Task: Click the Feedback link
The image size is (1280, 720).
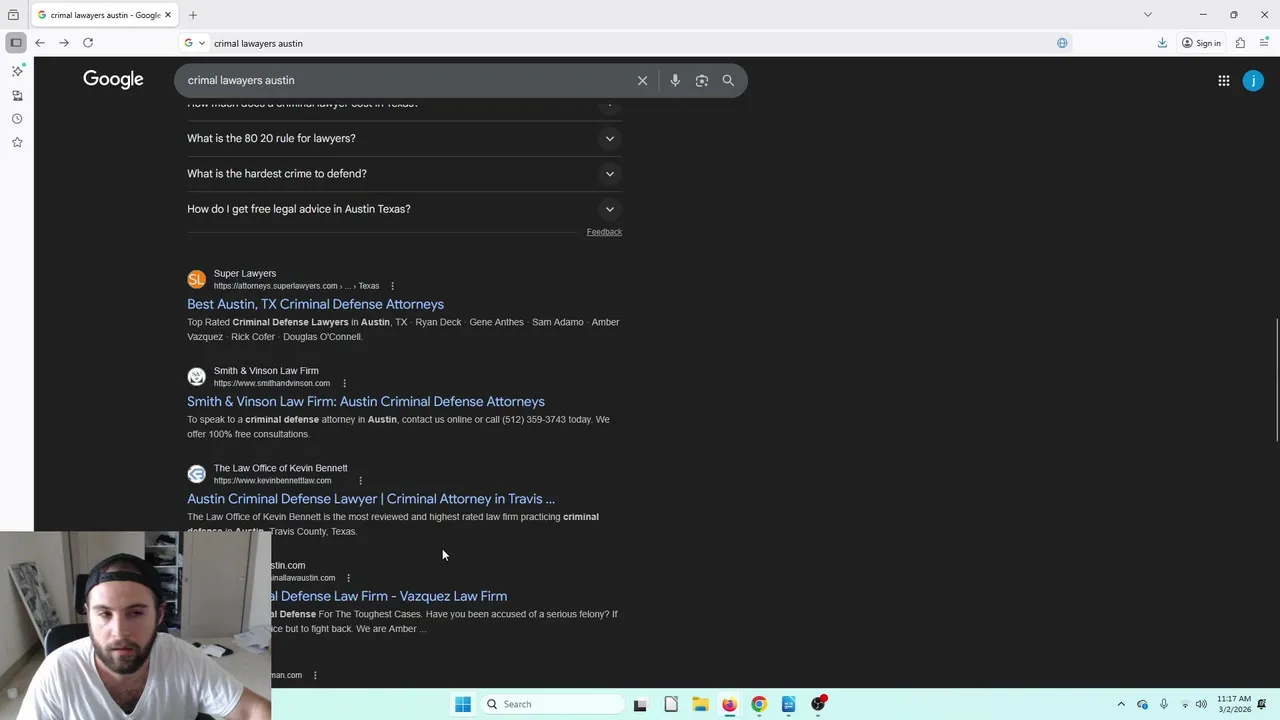Action: coord(604,232)
